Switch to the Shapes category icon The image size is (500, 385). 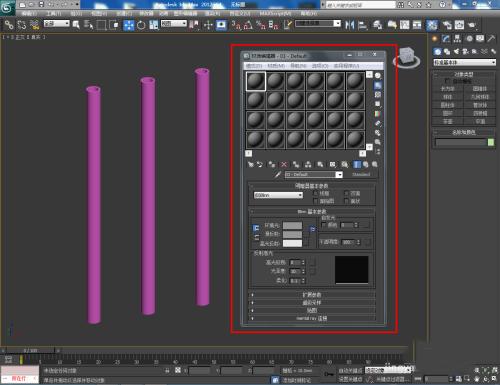pos(447,51)
